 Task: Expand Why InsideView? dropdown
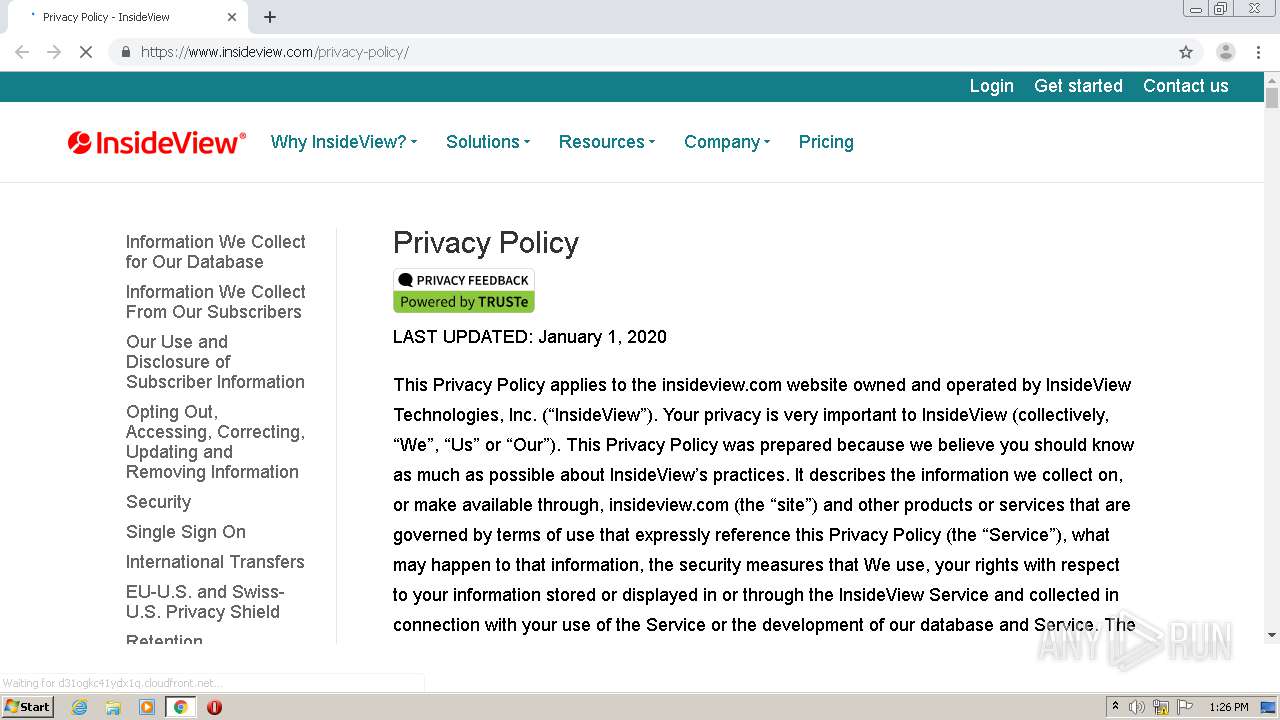344,142
